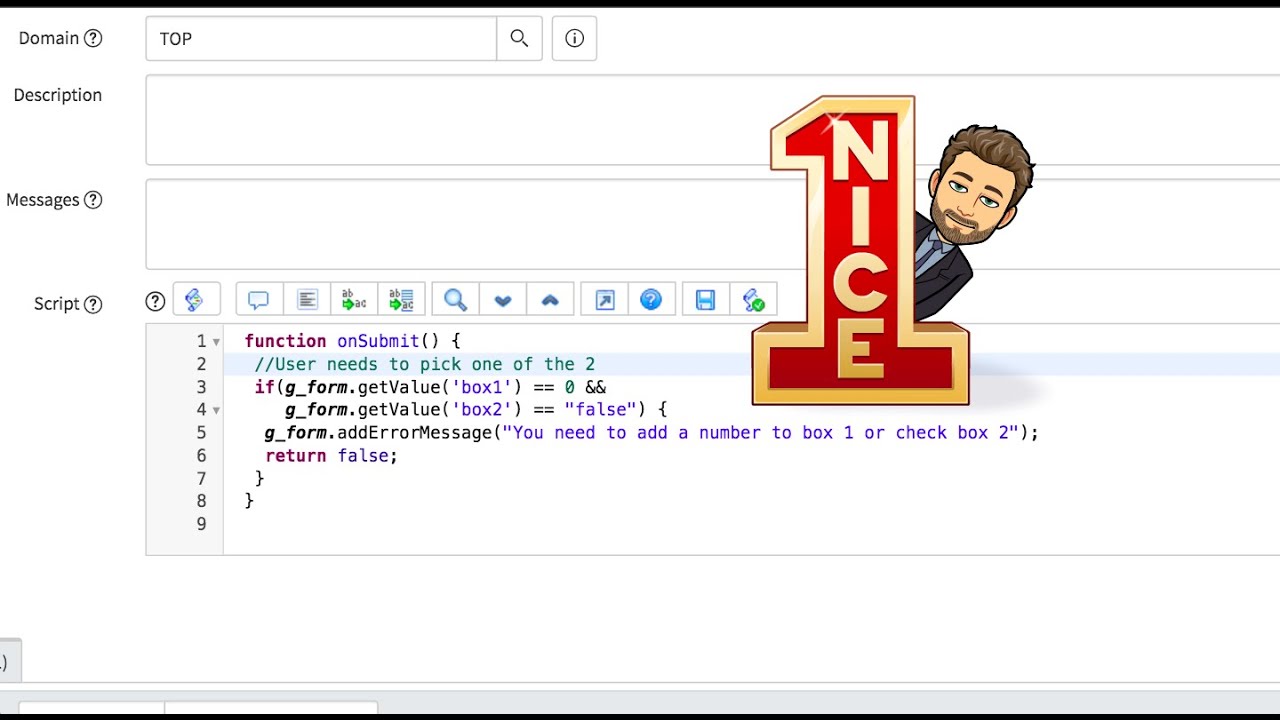The image size is (1280, 720).
Task: Open the replace text tool
Action: [353, 299]
